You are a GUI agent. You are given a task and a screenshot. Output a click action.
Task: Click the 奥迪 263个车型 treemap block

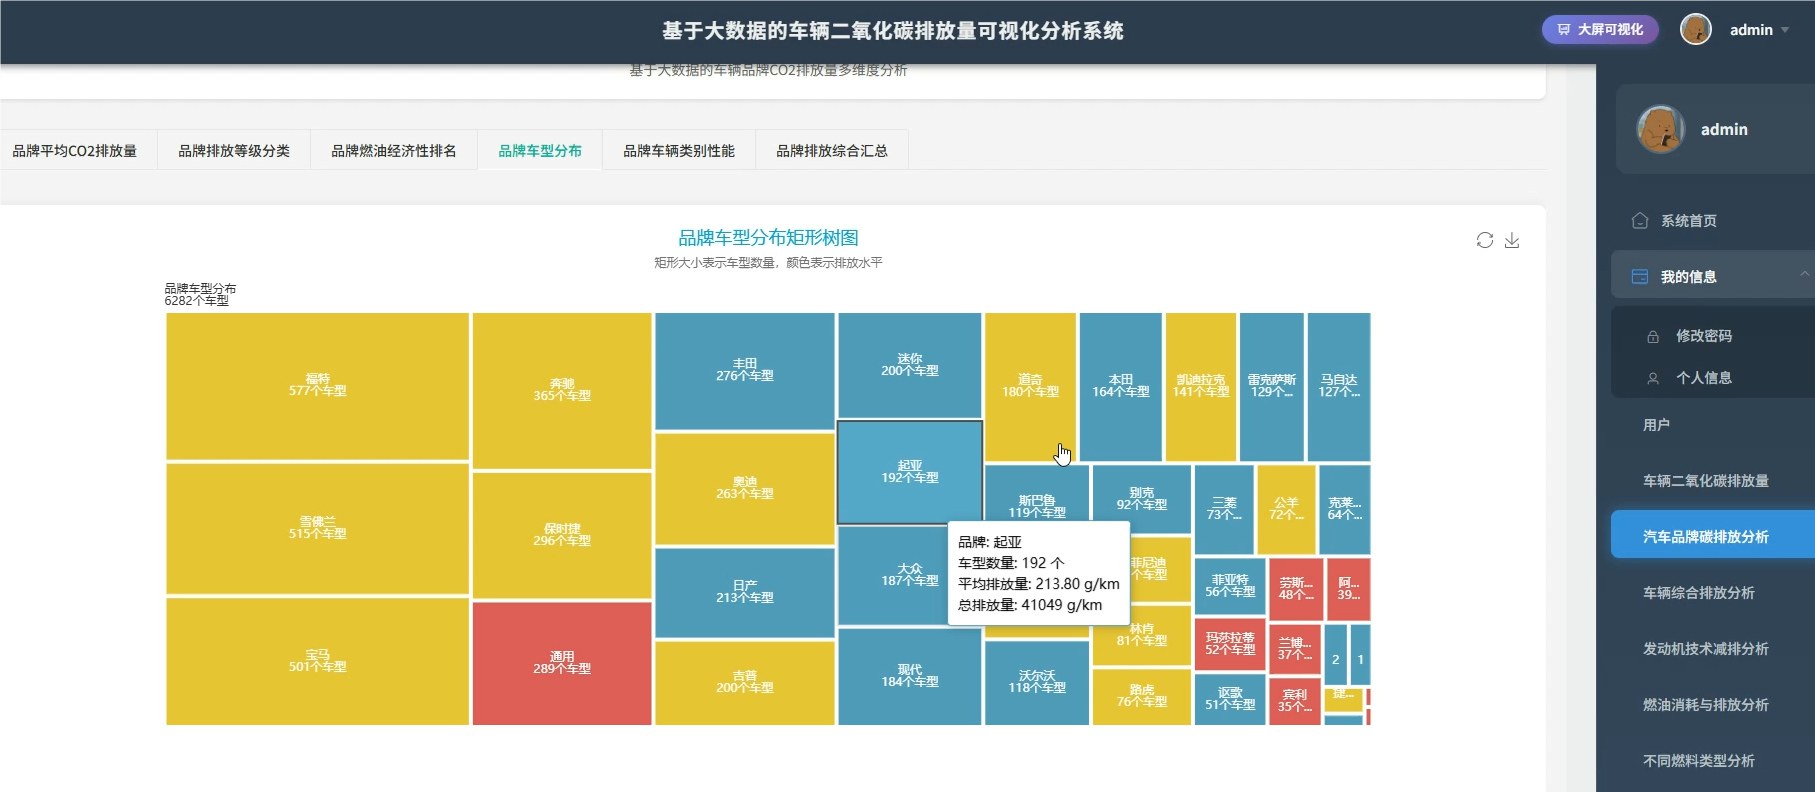pyautogui.click(x=745, y=489)
